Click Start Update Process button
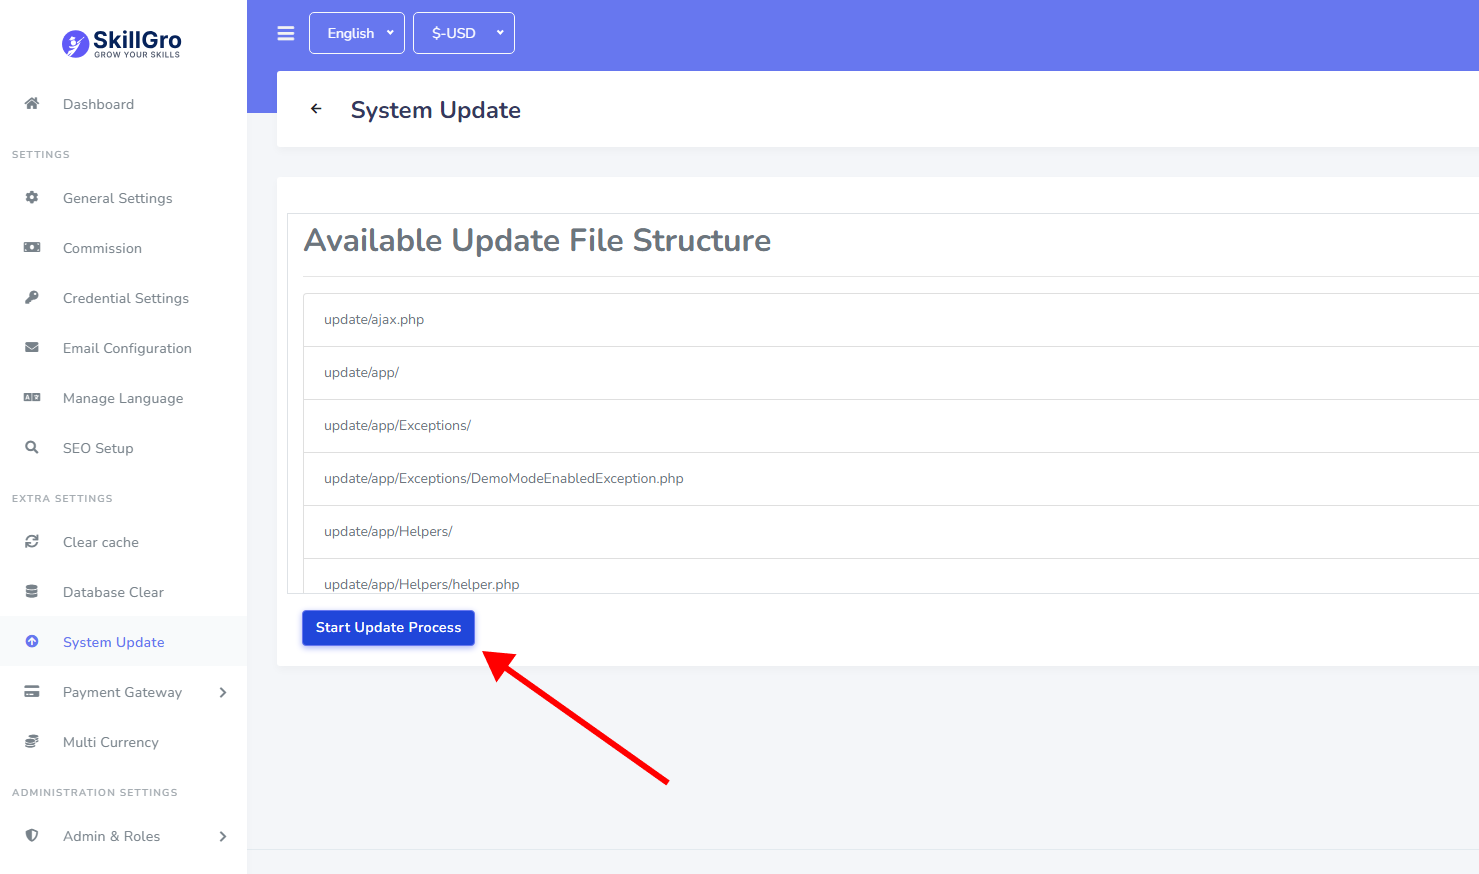1479x874 pixels. [x=388, y=628]
